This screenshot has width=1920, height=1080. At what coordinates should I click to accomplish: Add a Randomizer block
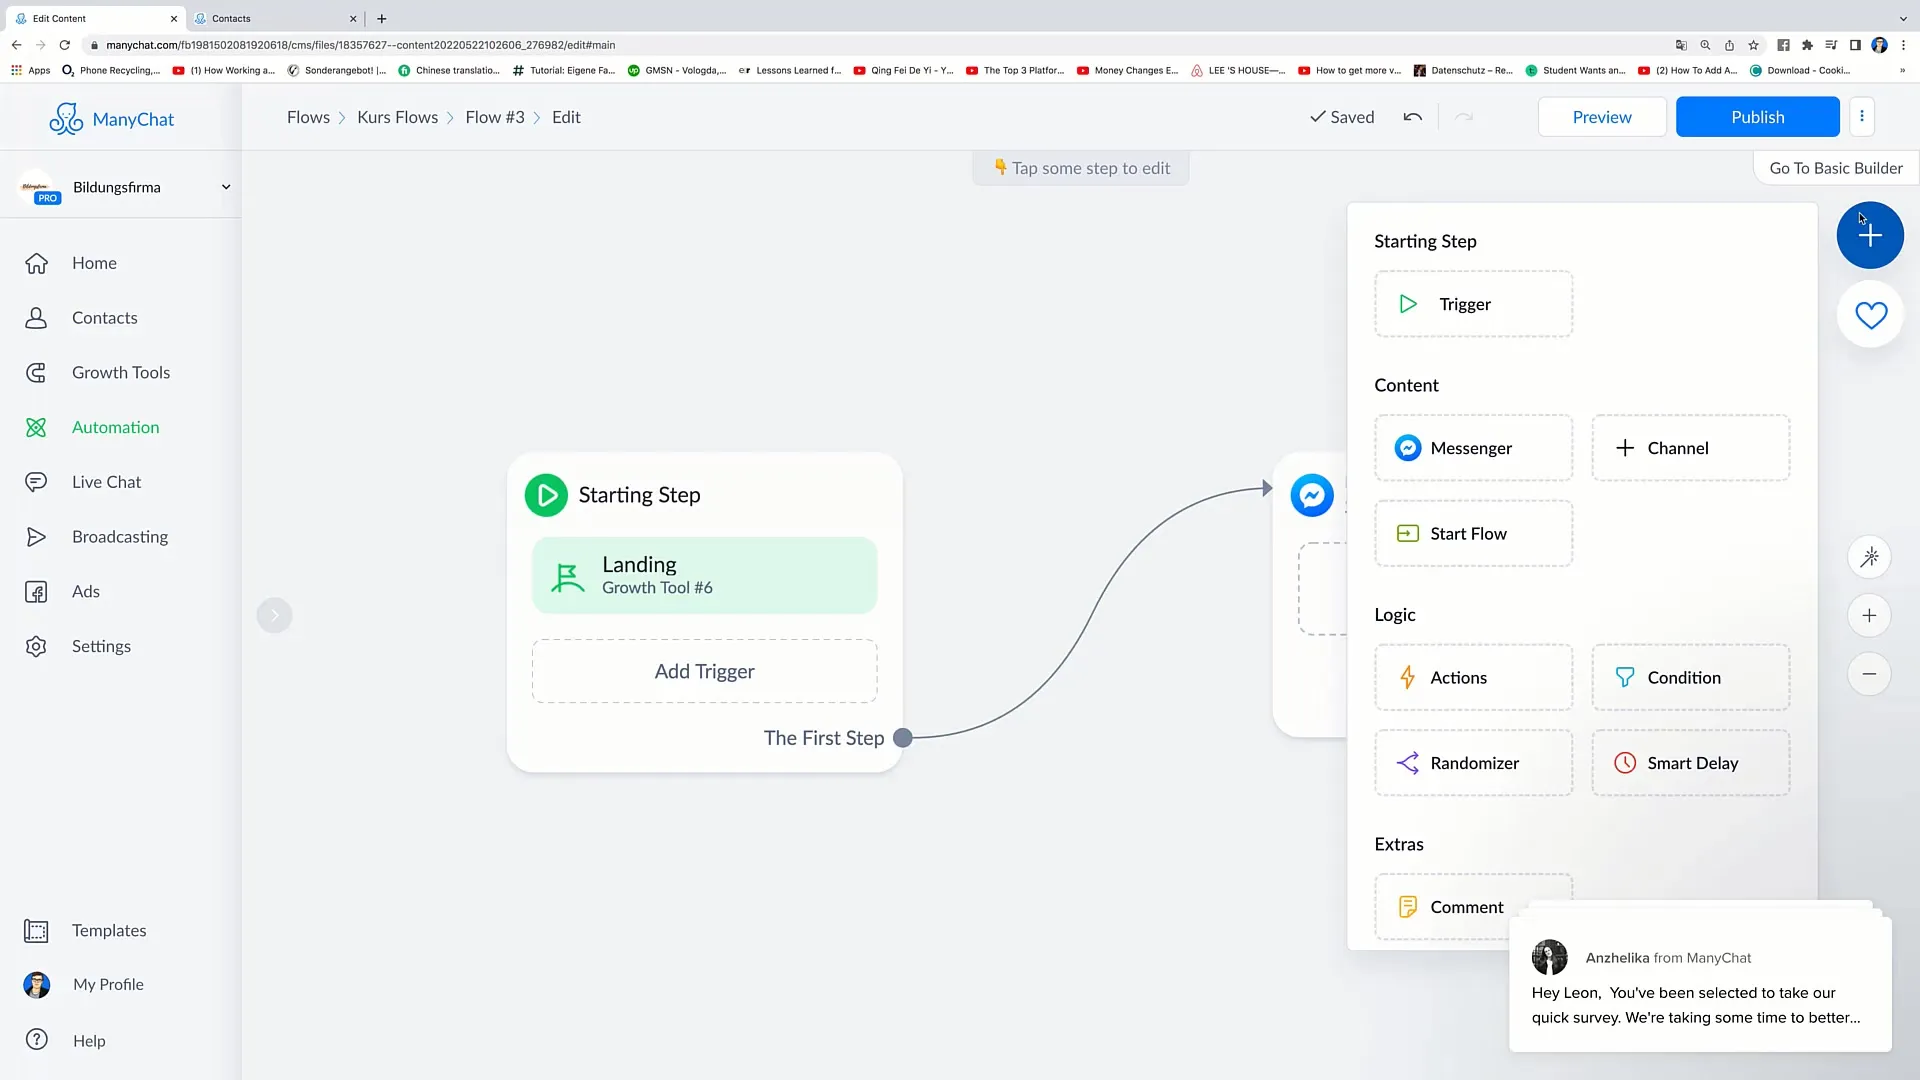tap(1473, 763)
